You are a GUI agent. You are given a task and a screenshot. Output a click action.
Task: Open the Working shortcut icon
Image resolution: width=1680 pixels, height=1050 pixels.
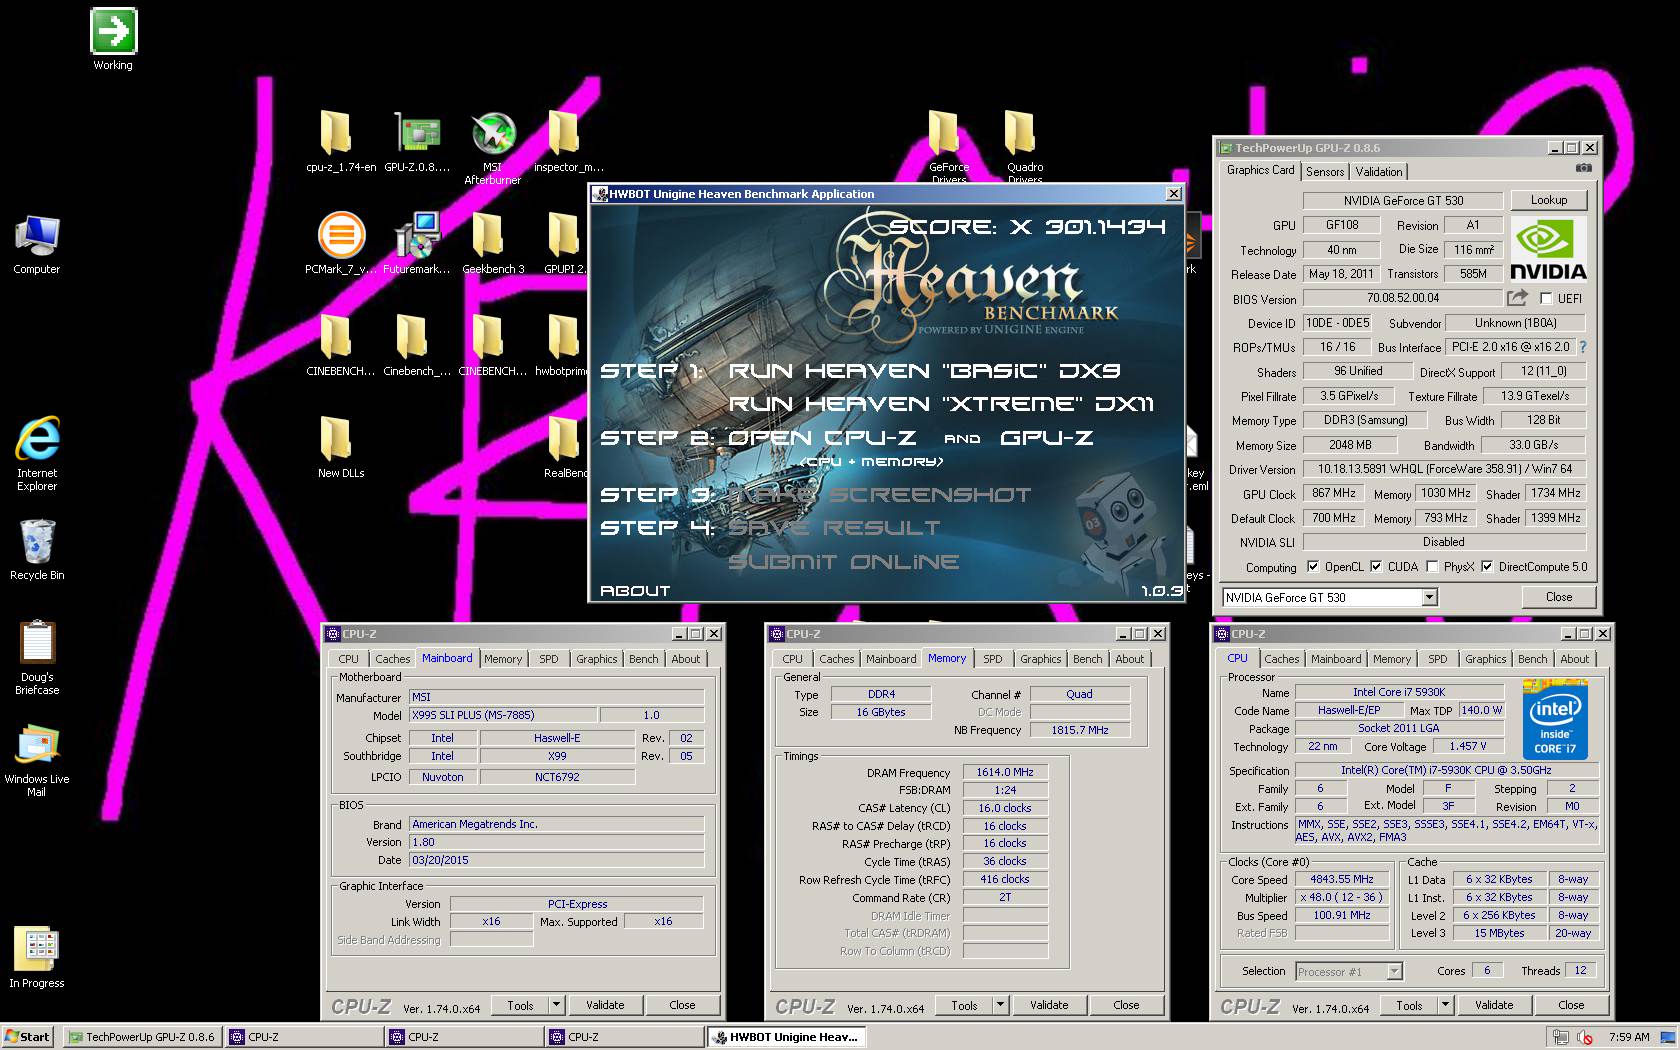(x=113, y=32)
